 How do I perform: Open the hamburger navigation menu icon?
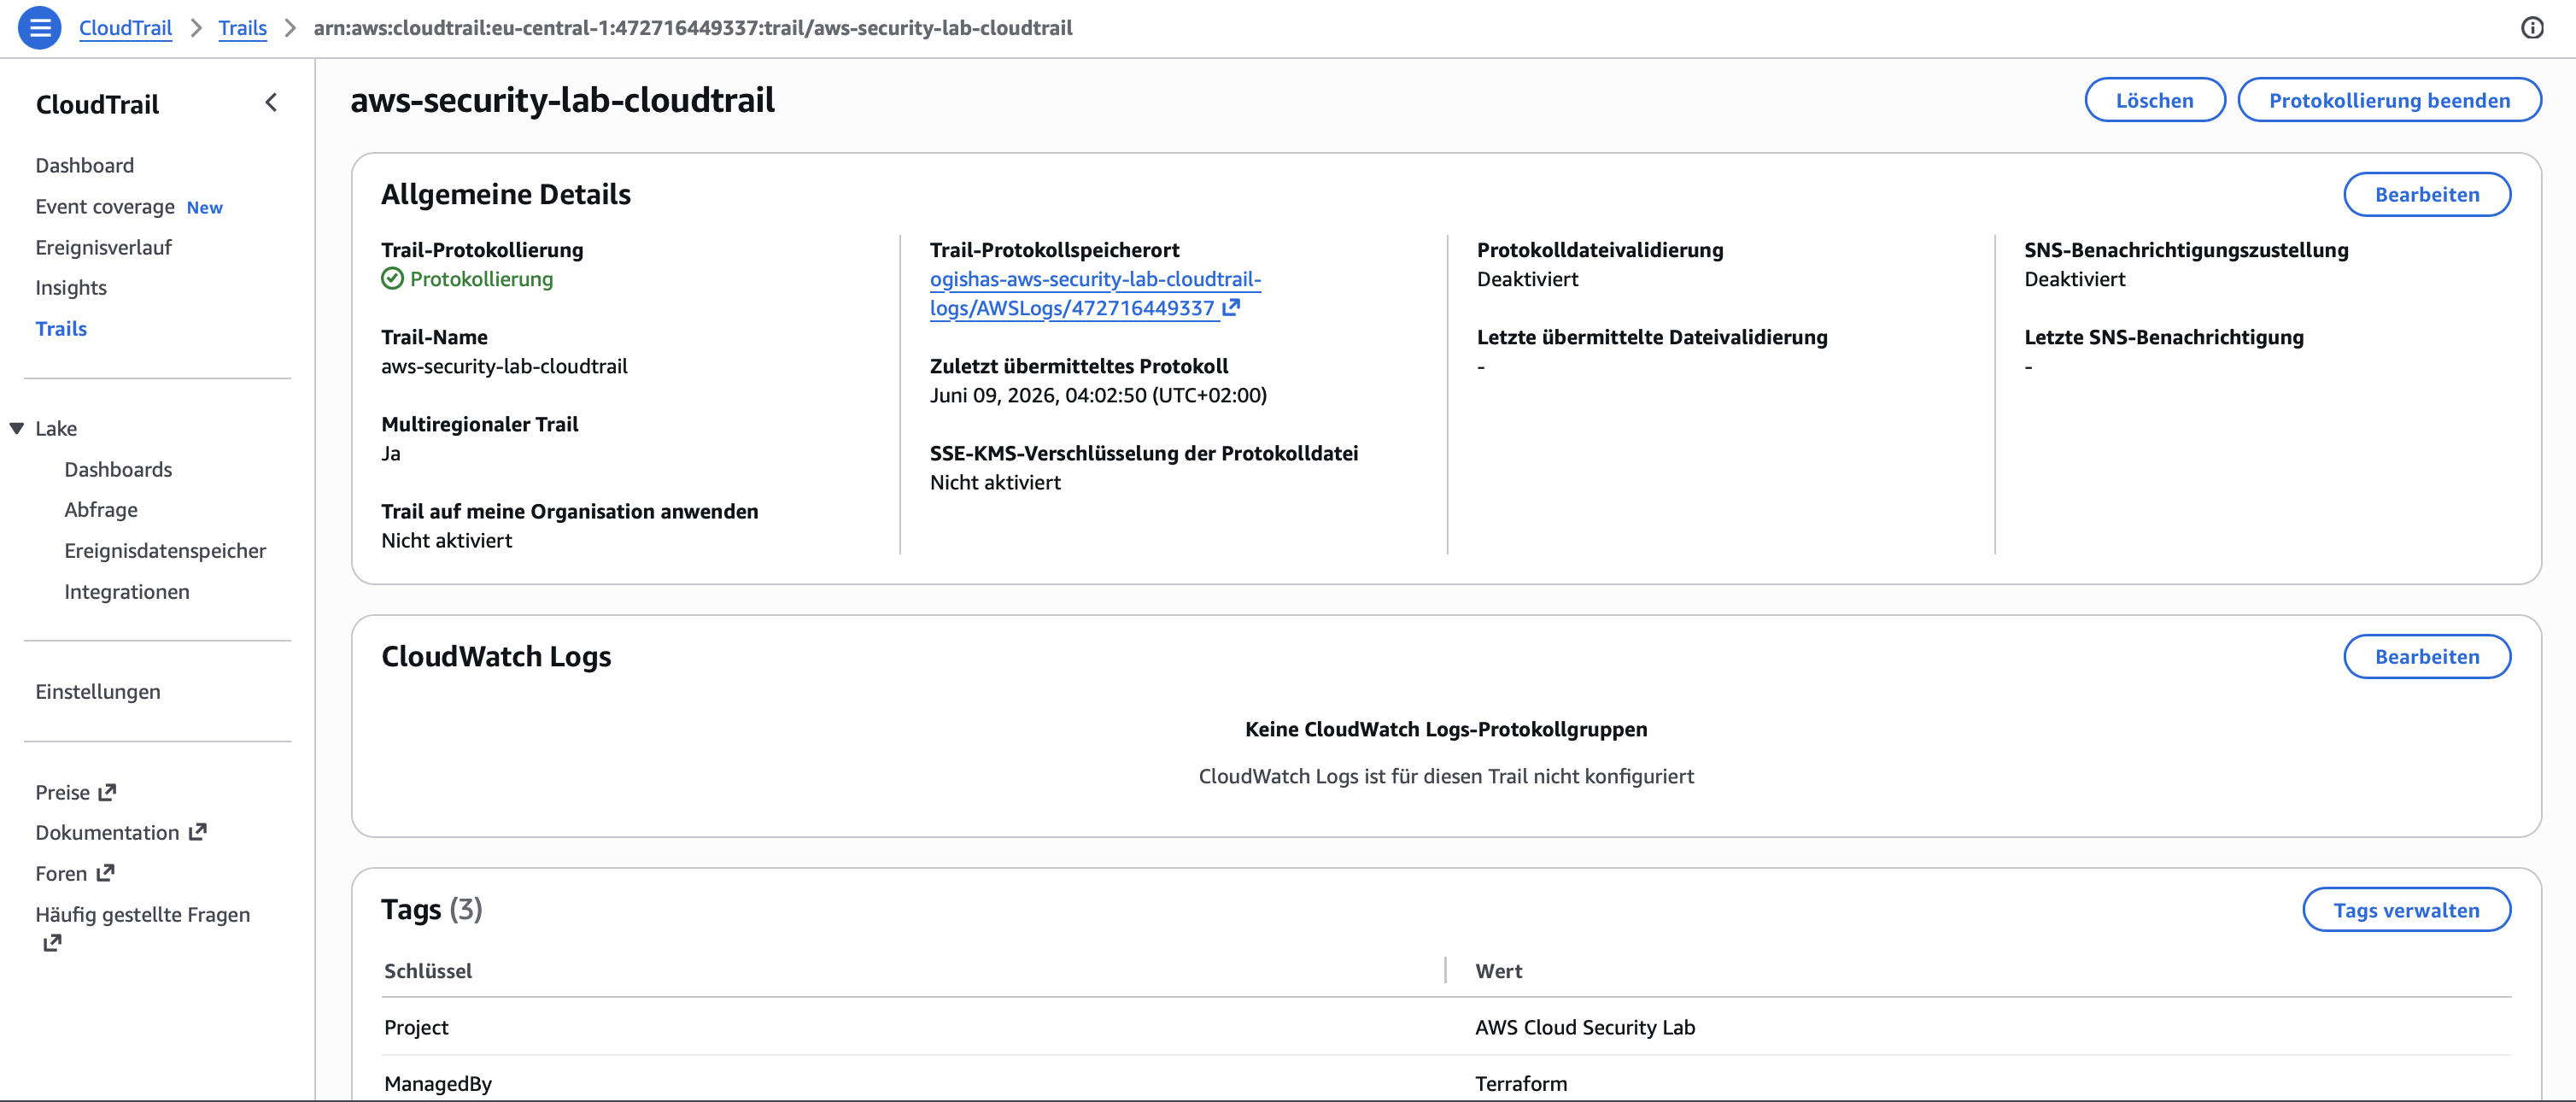pyautogui.click(x=40, y=28)
